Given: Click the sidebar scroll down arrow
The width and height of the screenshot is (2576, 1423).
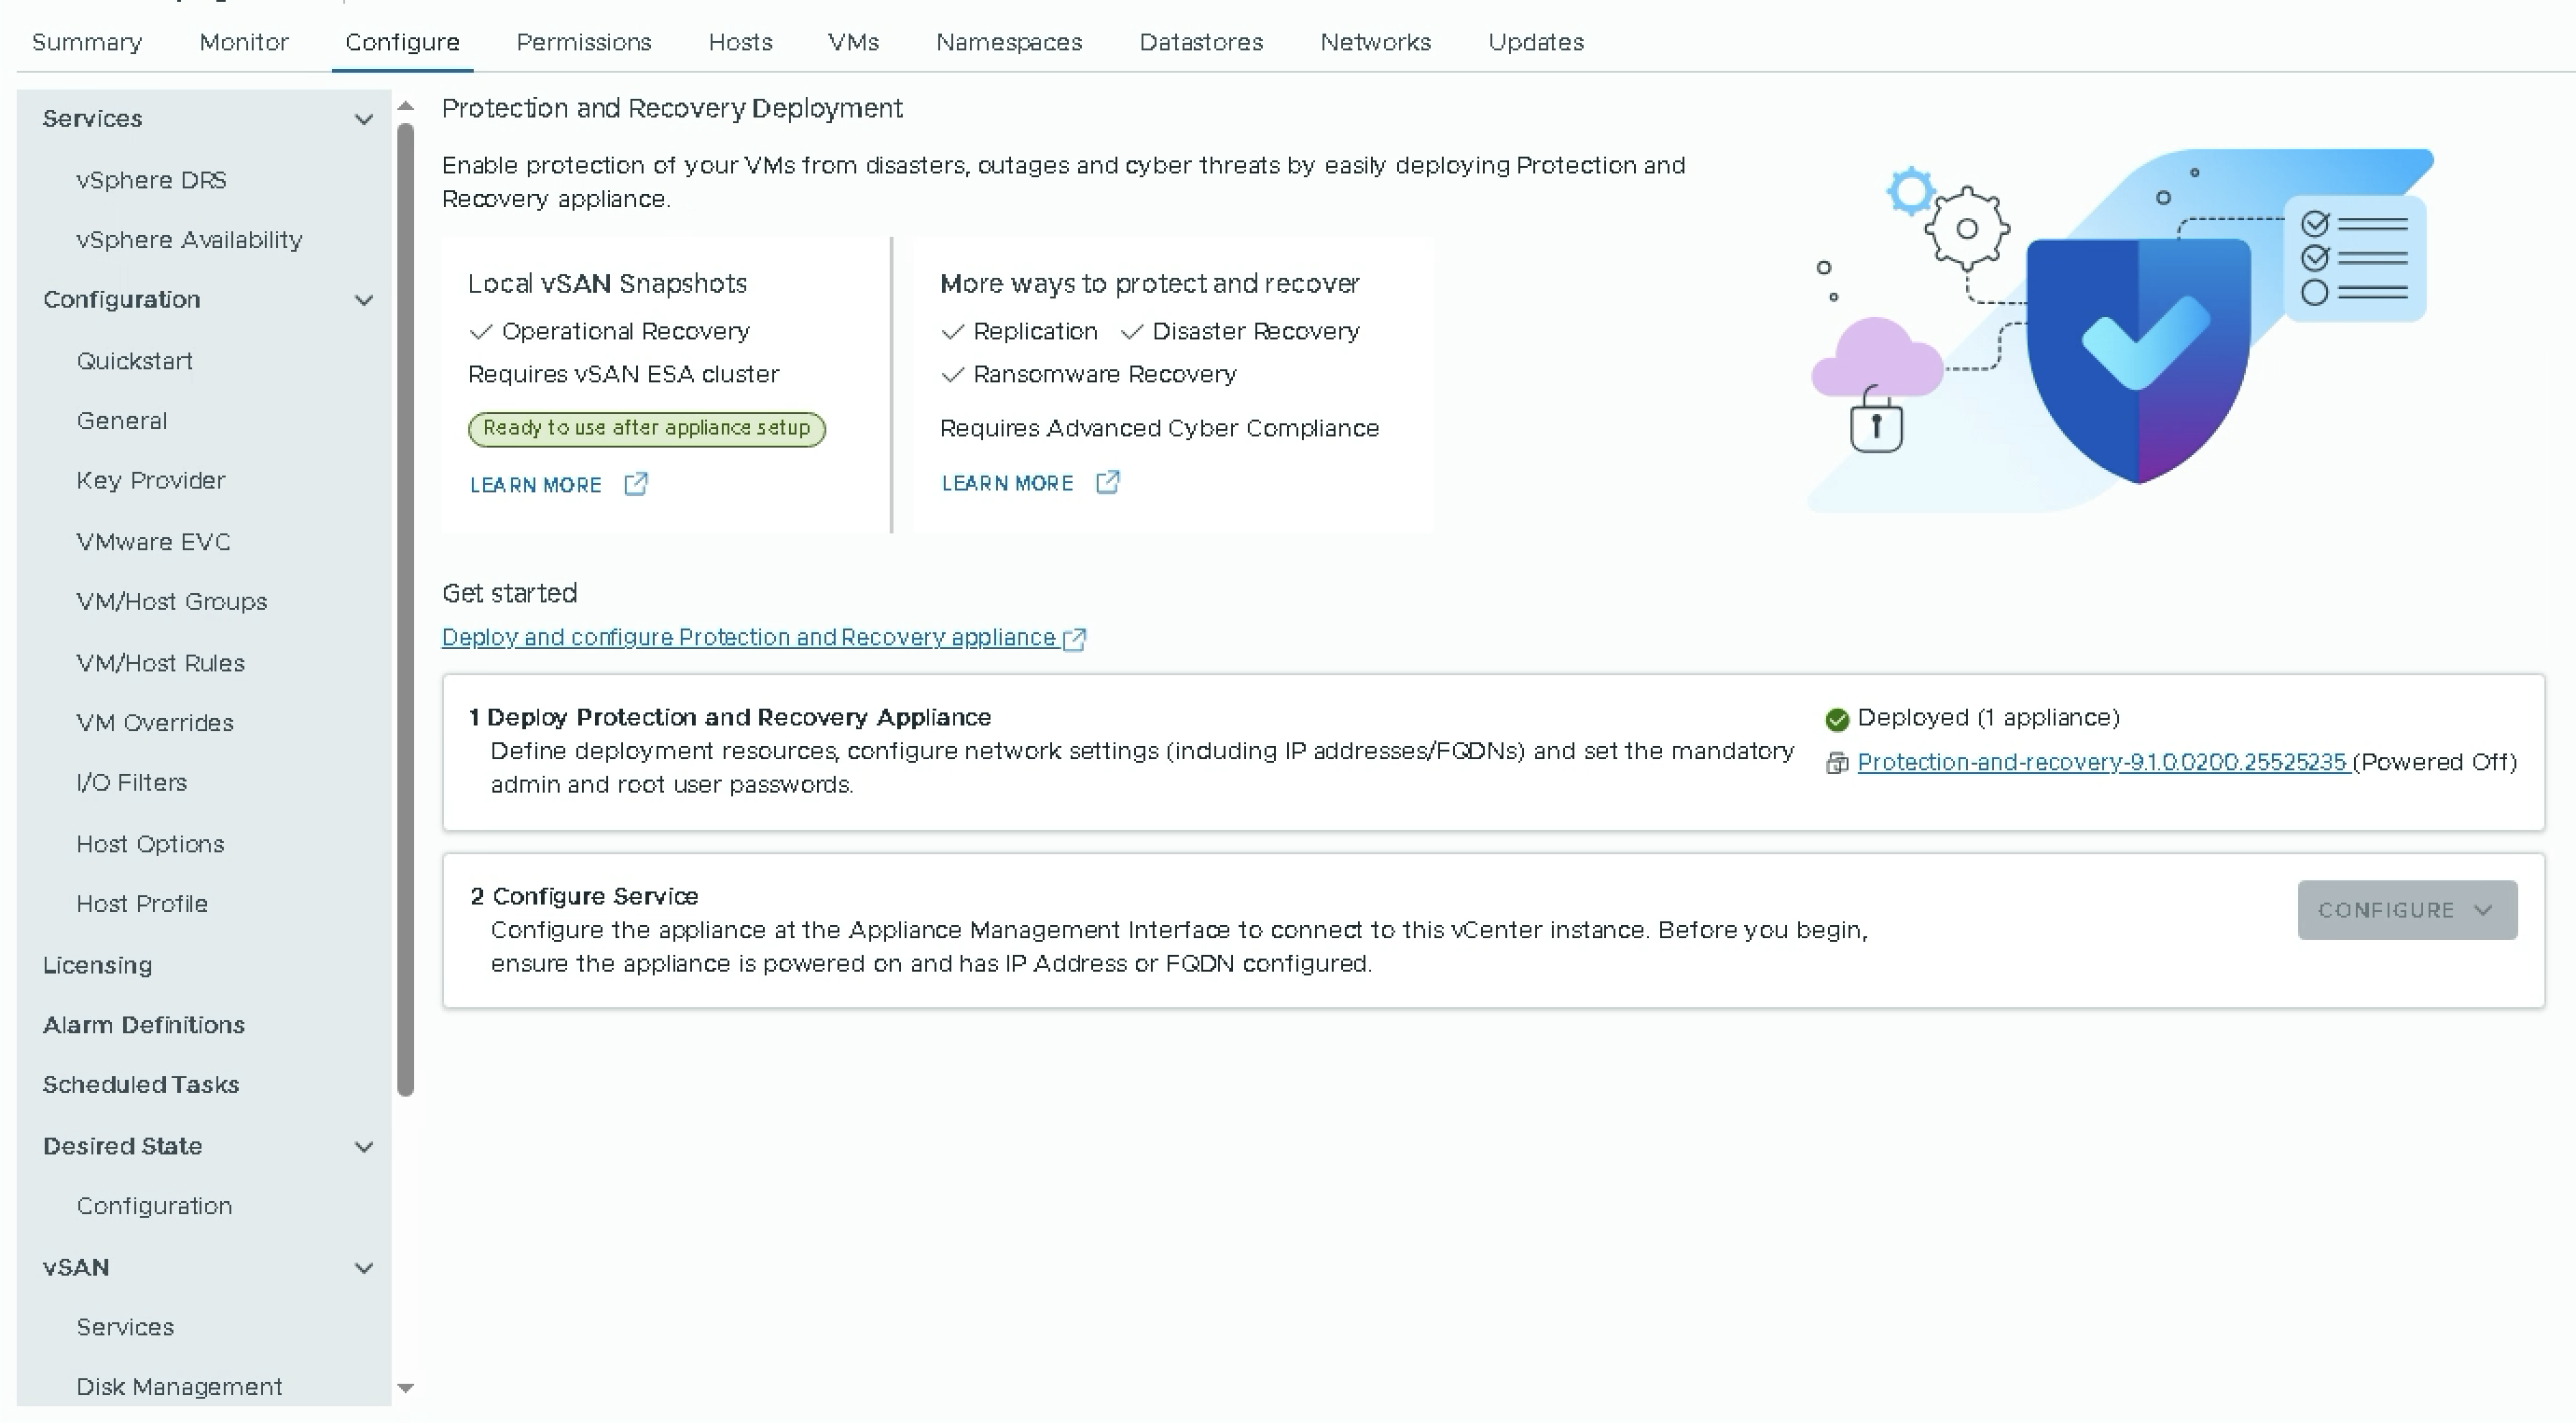Looking at the screenshot, I should pyautogui.click(x=405, y=1388).
